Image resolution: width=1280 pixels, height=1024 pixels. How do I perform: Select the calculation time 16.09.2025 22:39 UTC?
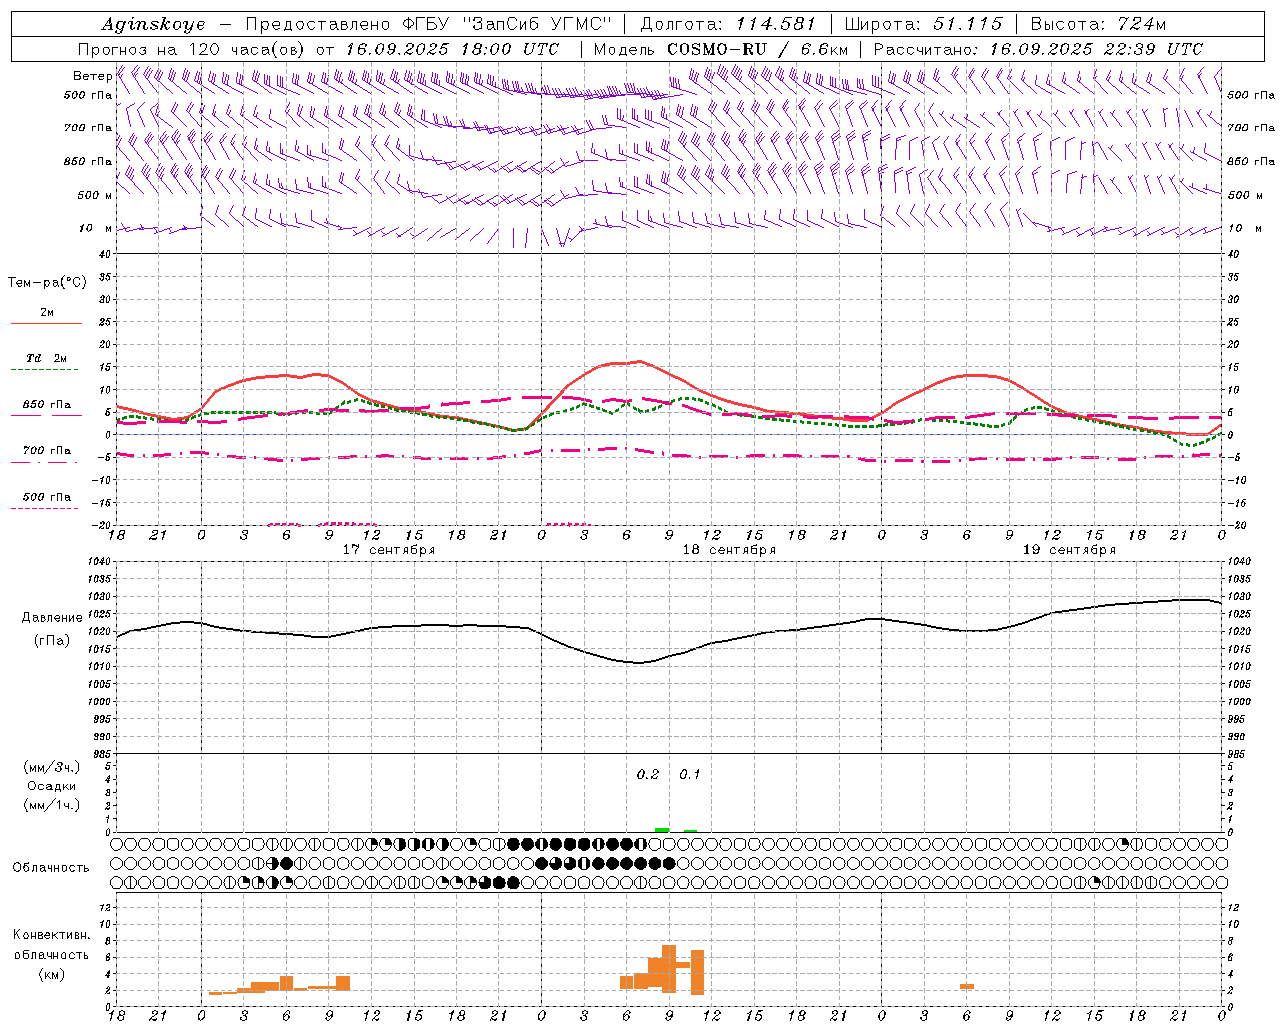[1096, 49]
